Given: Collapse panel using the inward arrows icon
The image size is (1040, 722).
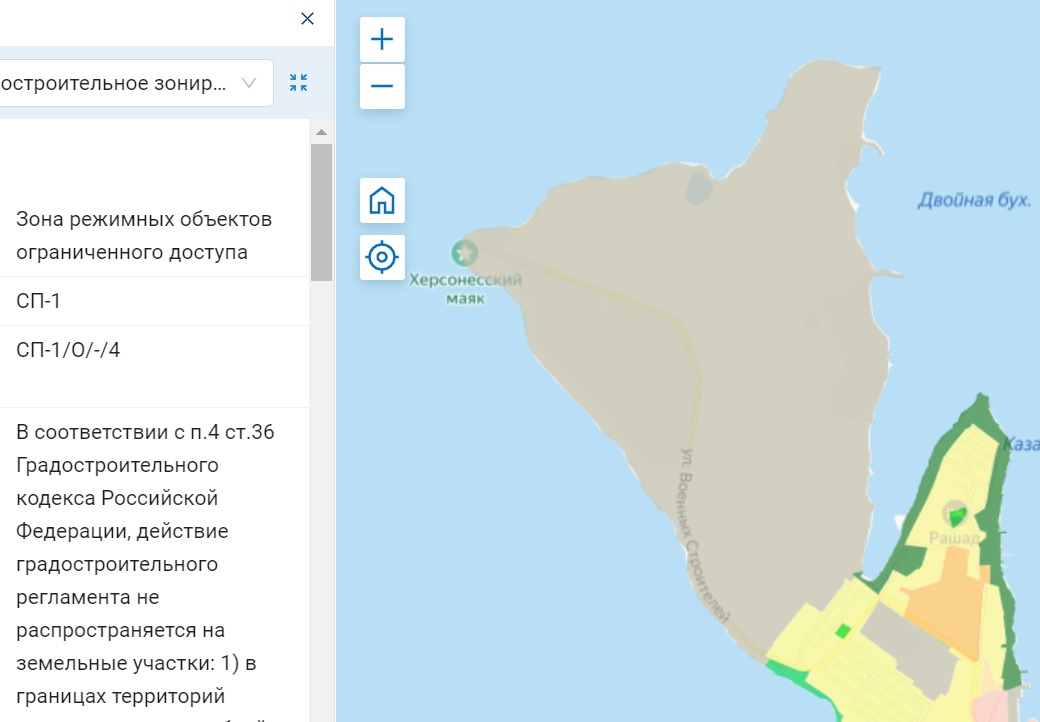Looking at the screenshot, I should [298, 83].
